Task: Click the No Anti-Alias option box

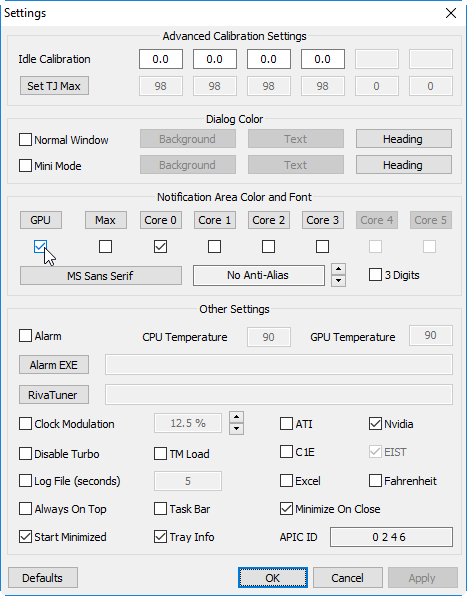Action: click(259, 276)
